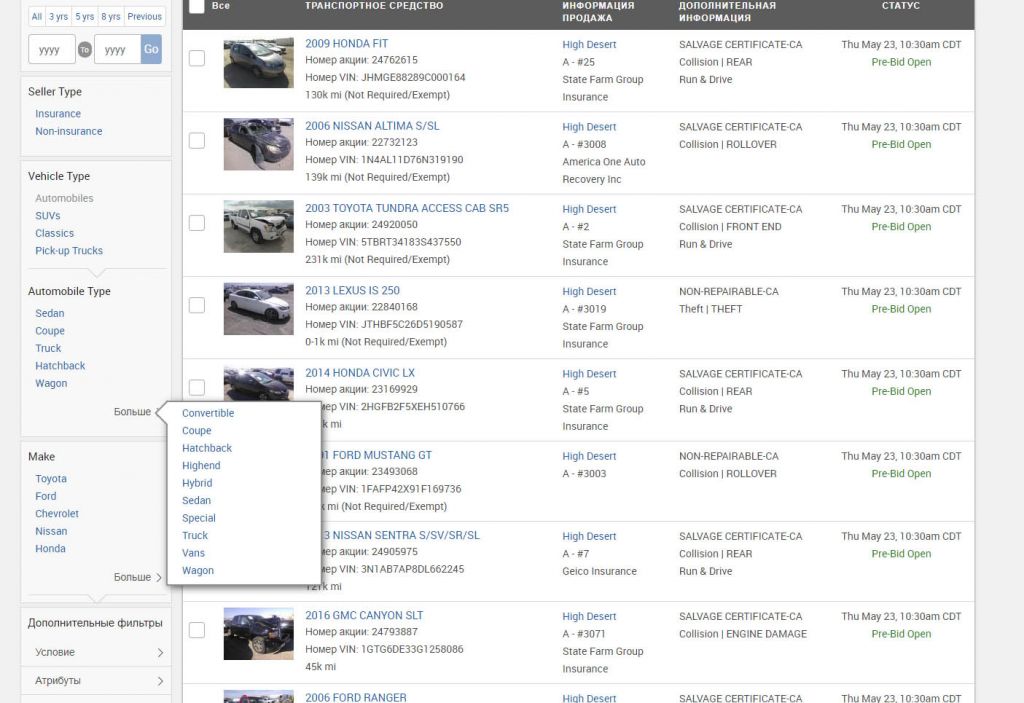Select the '3 yrs' year range
Screen dimensions: 1024x703
(58, 16)
